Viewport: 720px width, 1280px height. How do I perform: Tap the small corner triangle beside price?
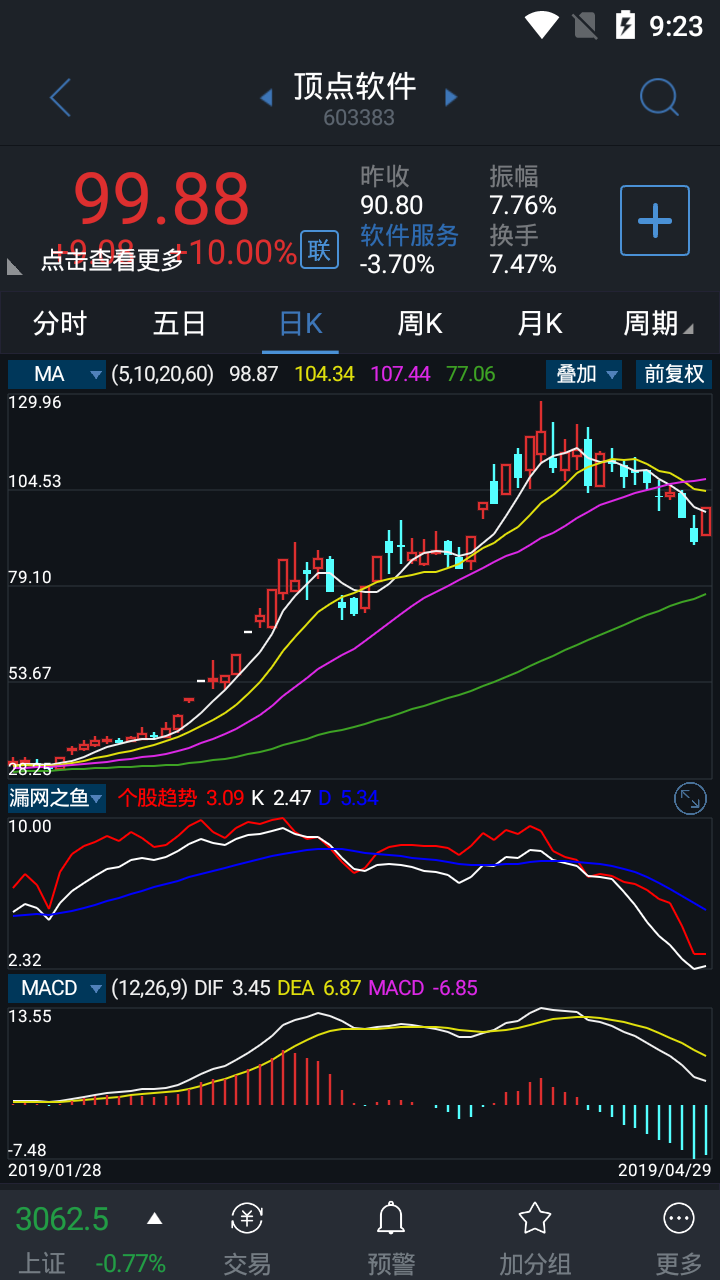point(15,267)
